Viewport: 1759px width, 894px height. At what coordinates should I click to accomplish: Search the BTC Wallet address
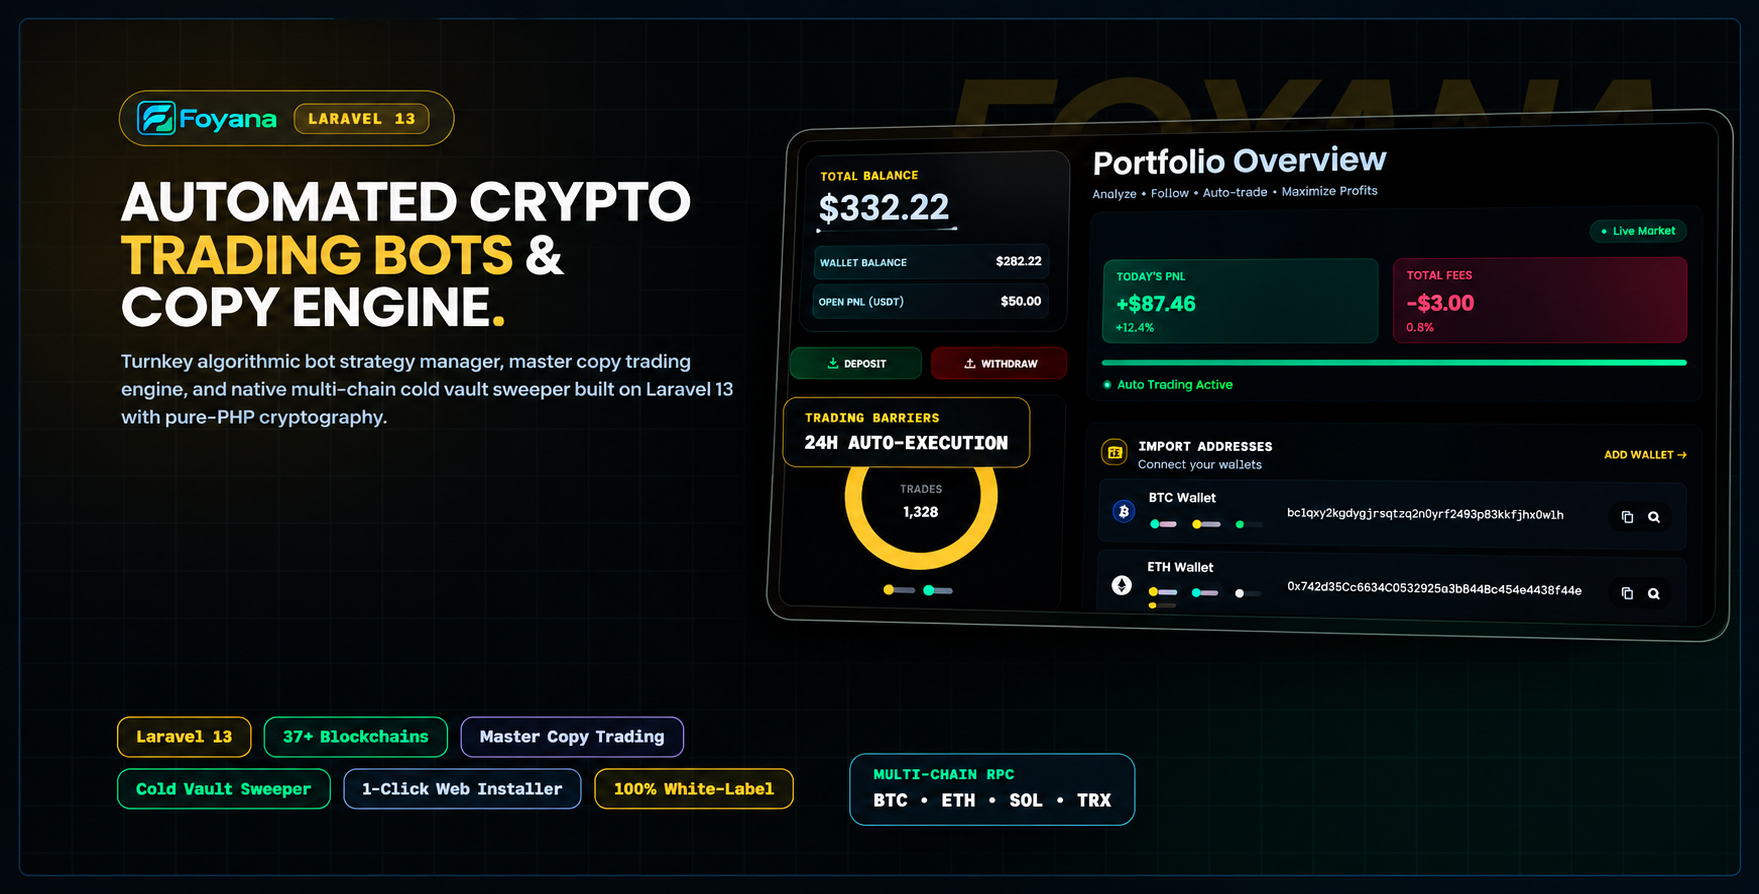[1654, 517]
